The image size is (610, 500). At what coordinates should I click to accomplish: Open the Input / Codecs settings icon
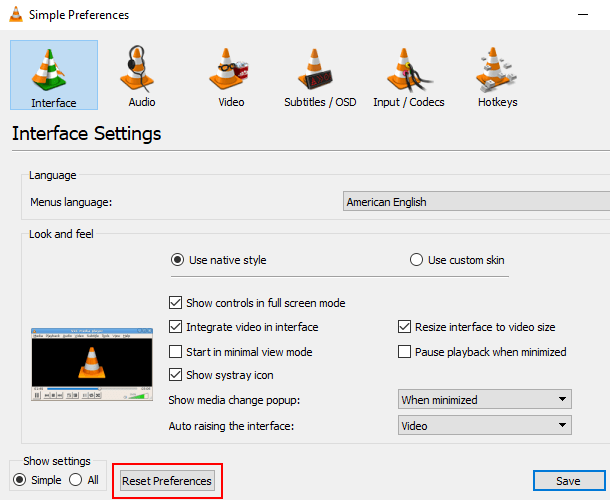coord(408,69)
